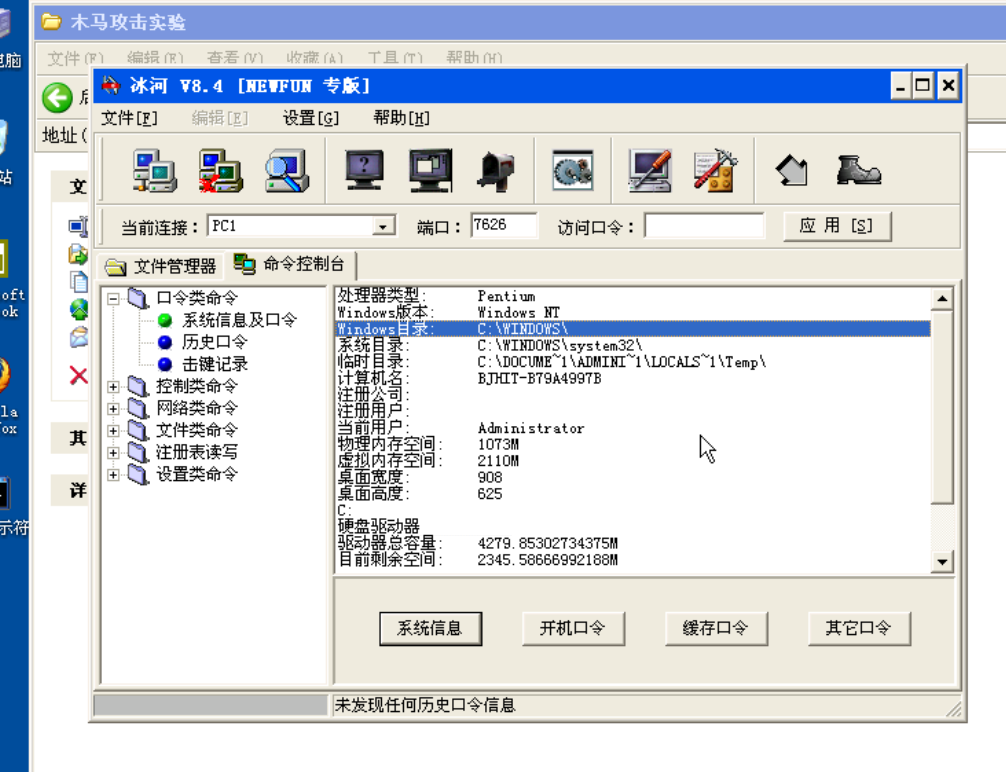The image size is (1006, 772).
Task: Click the green back arrow in 木马攻击实验 window
Action: [x=57, y=98]
